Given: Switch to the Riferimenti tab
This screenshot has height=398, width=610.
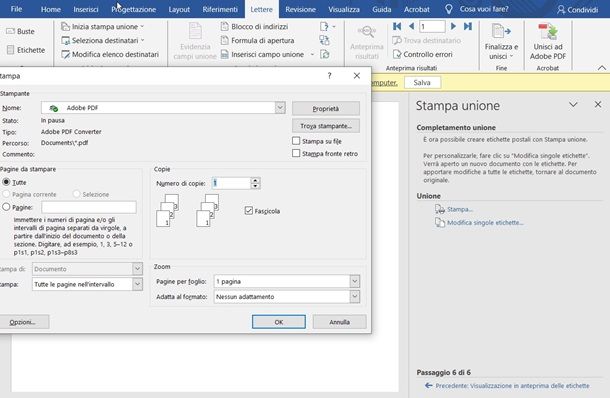Looking at the screenshot, I should tap(220, 9).
